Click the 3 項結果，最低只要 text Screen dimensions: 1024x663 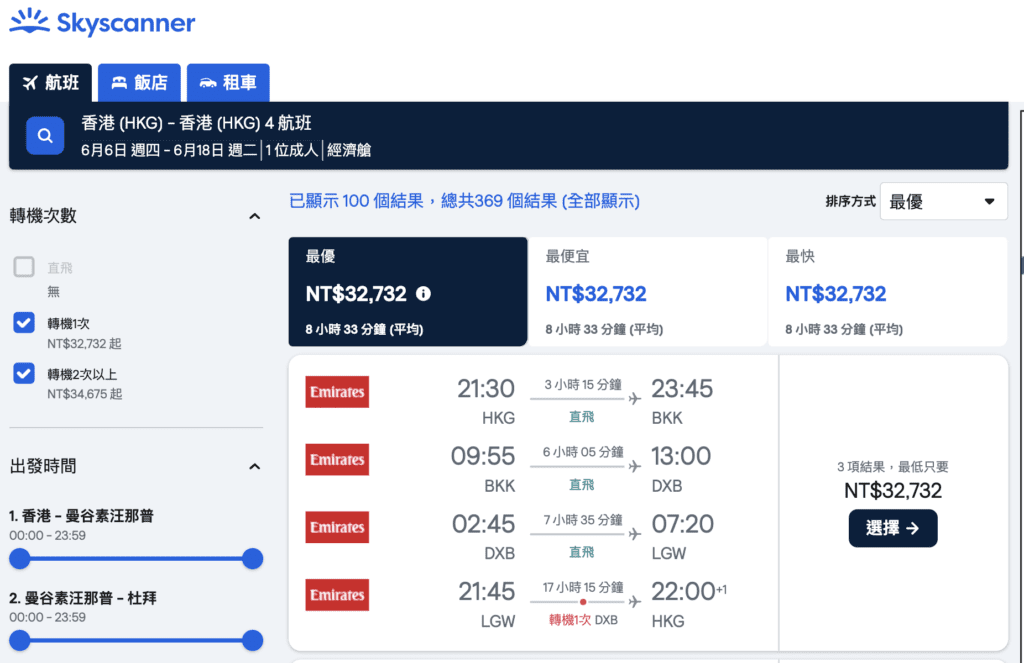click(893, 466)
